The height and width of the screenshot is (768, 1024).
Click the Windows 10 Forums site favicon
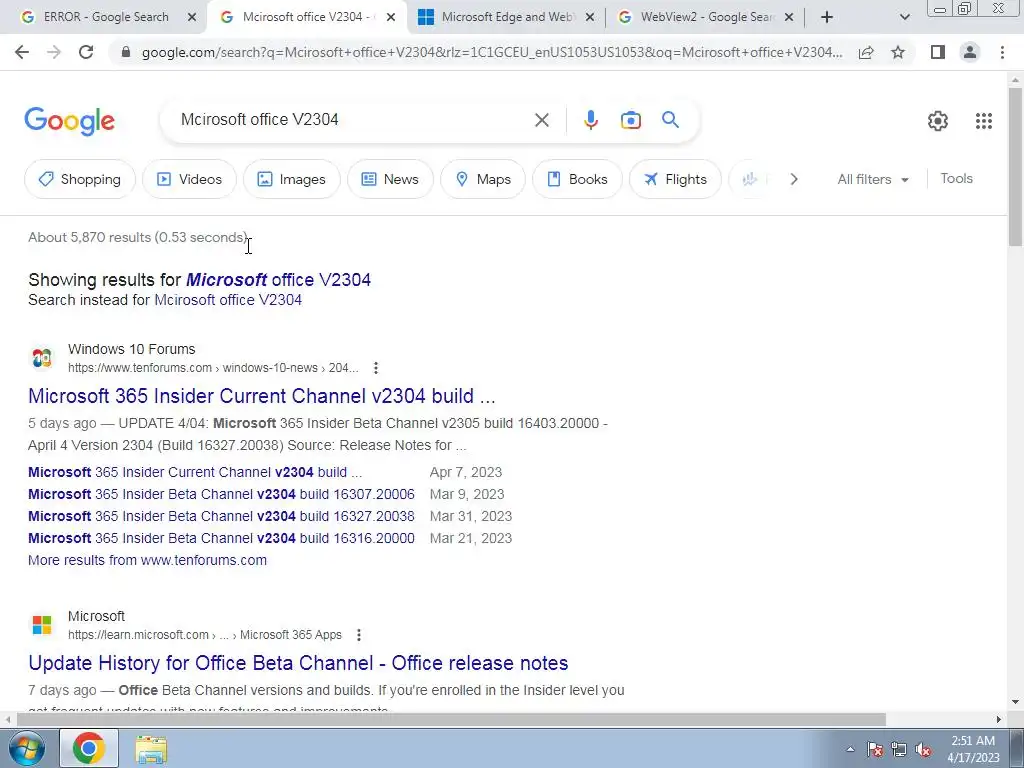[x=42, y=358]
